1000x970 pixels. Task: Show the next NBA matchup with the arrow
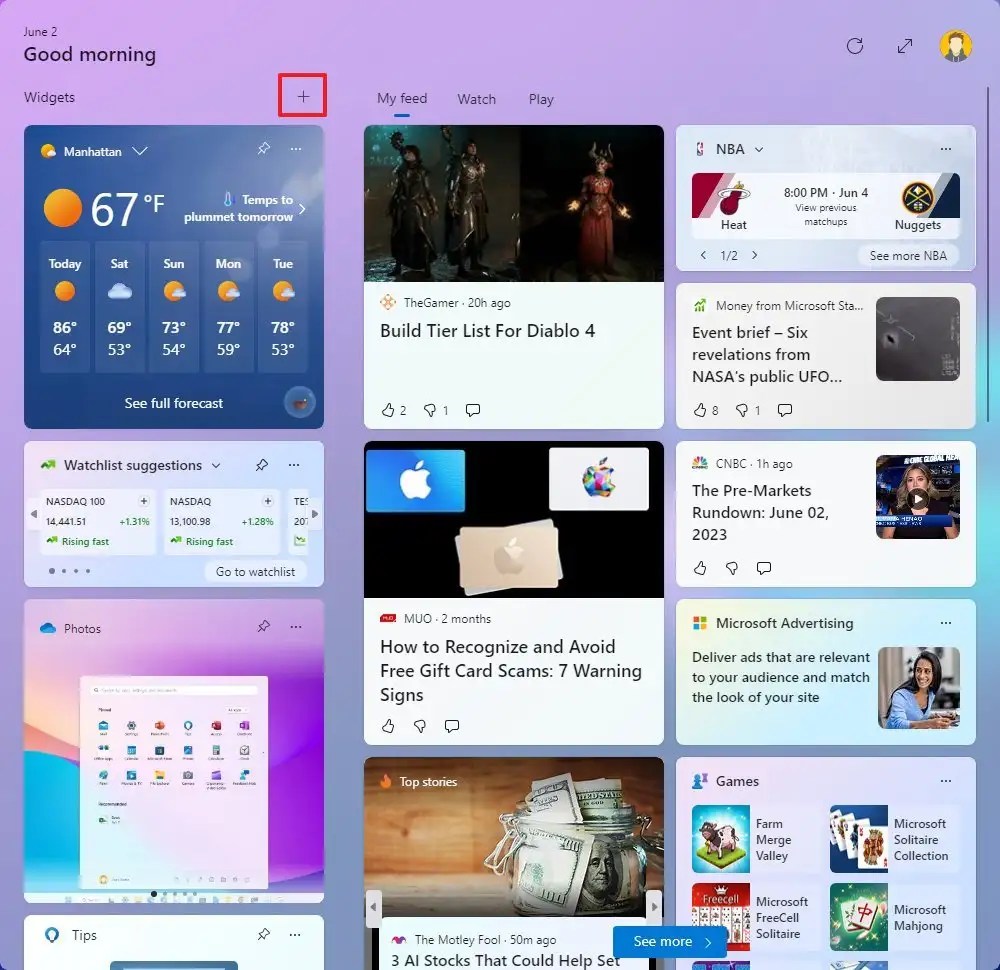[x=755, y=255]
